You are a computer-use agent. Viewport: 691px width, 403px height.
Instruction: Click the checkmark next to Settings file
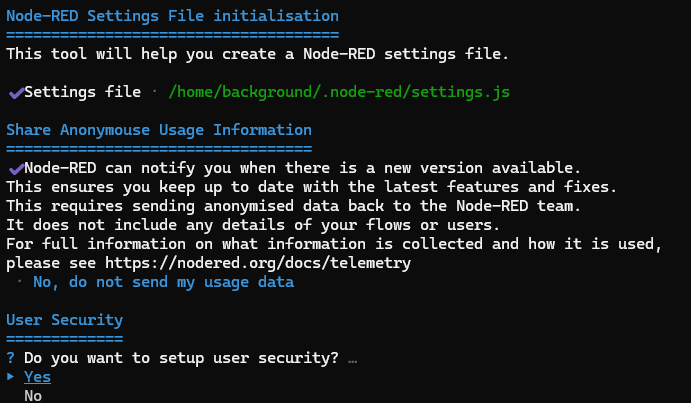click(16, 93)
